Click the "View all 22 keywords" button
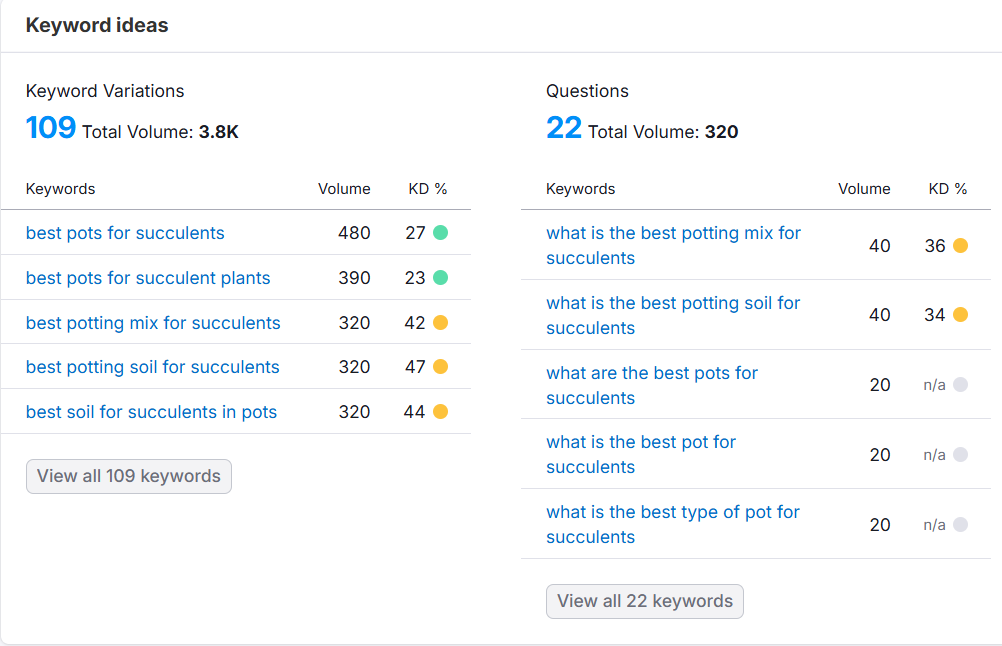The image size is (1002, 646). (x=644, y=601)
